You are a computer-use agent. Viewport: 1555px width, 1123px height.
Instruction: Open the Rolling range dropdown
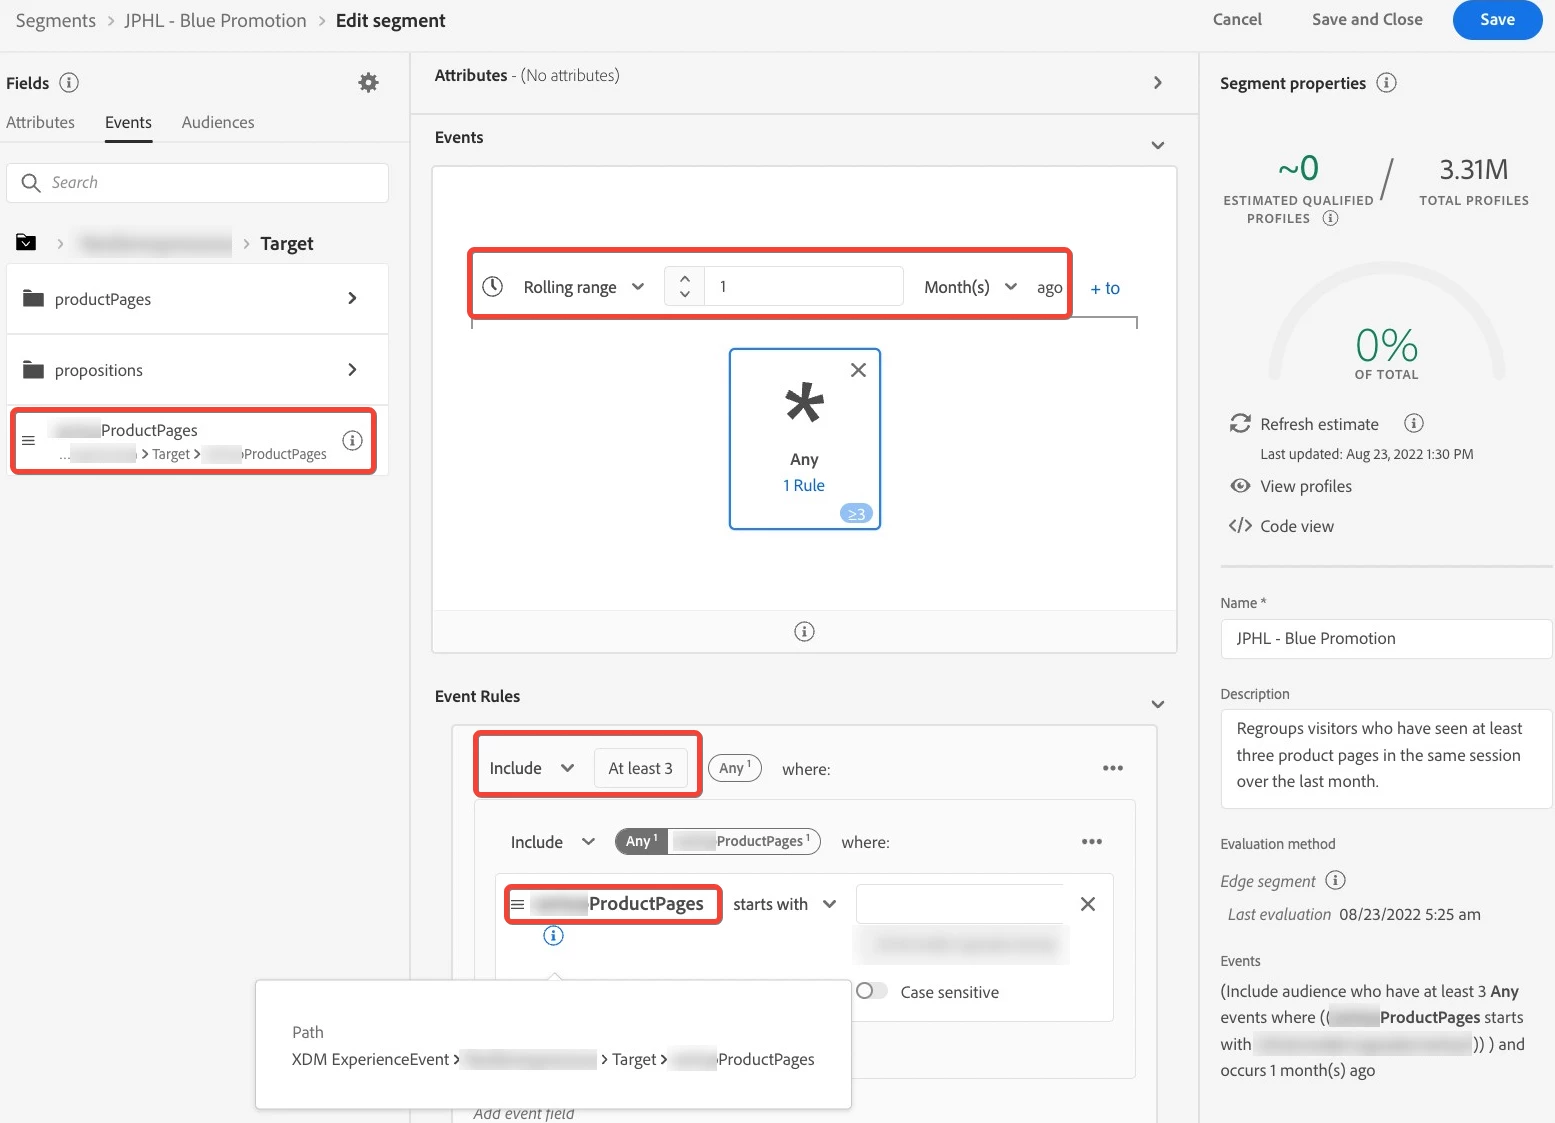583,287
